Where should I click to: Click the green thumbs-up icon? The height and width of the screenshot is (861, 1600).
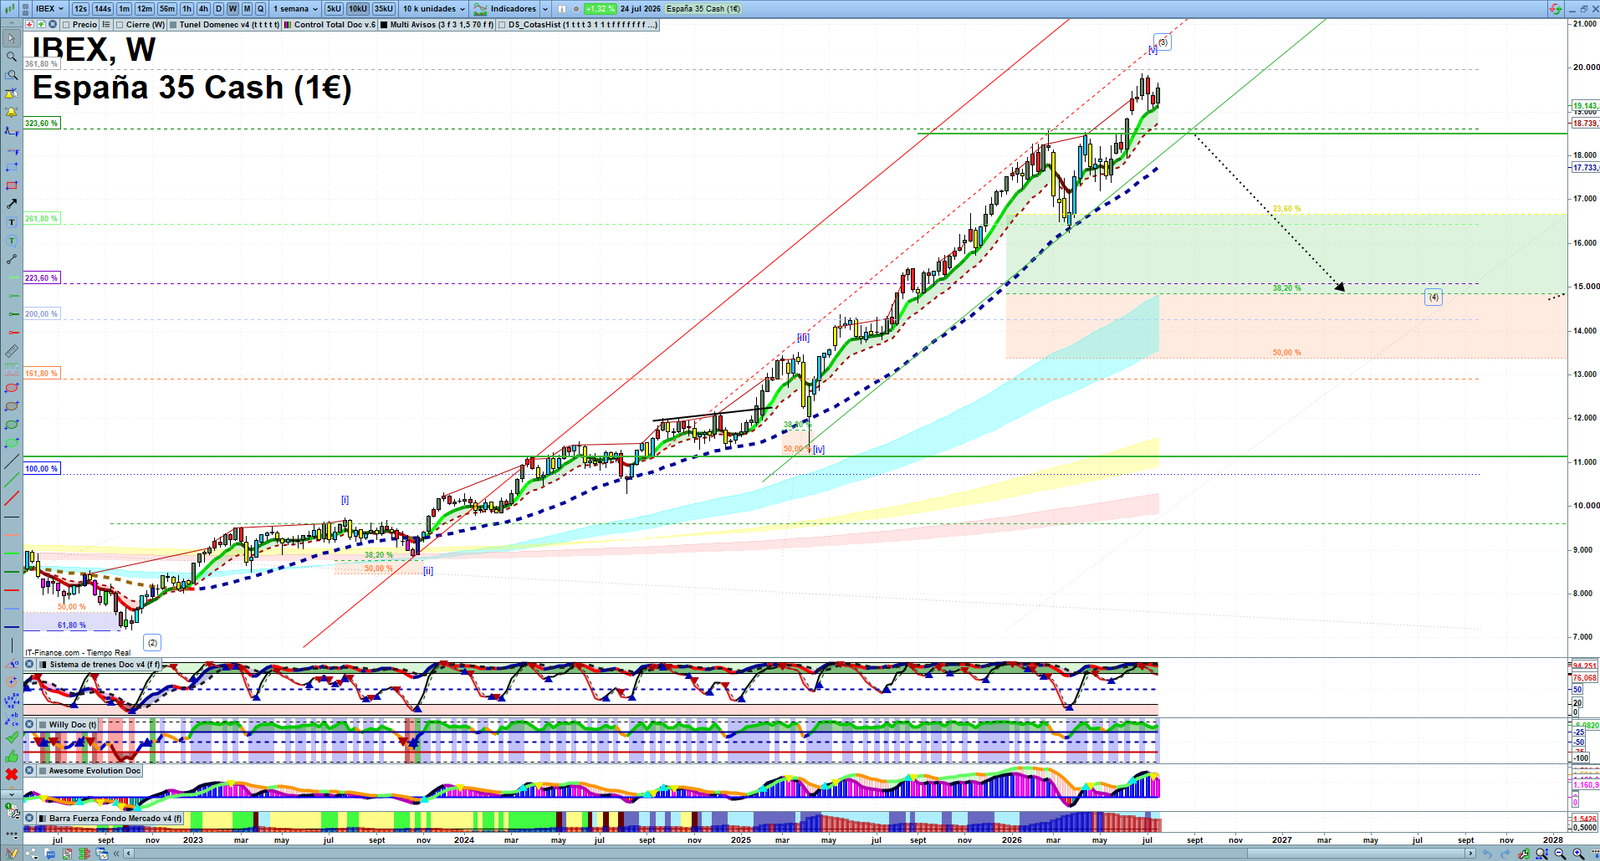(x=11, y=756)
